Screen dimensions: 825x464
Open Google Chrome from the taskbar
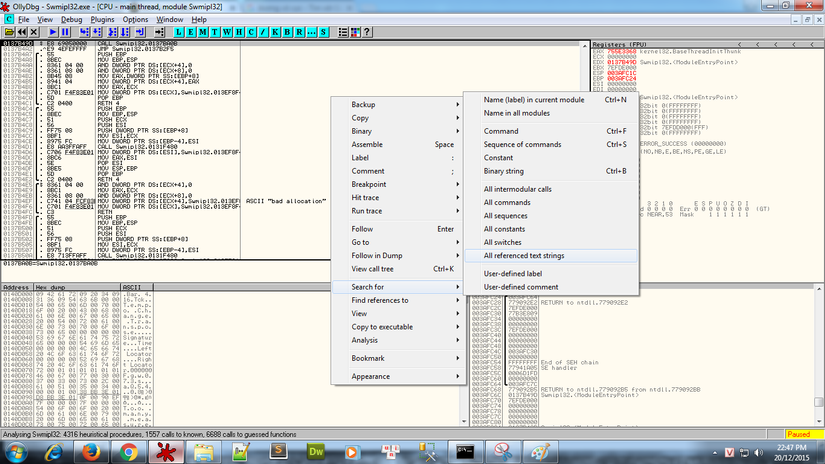coord(128,452)
